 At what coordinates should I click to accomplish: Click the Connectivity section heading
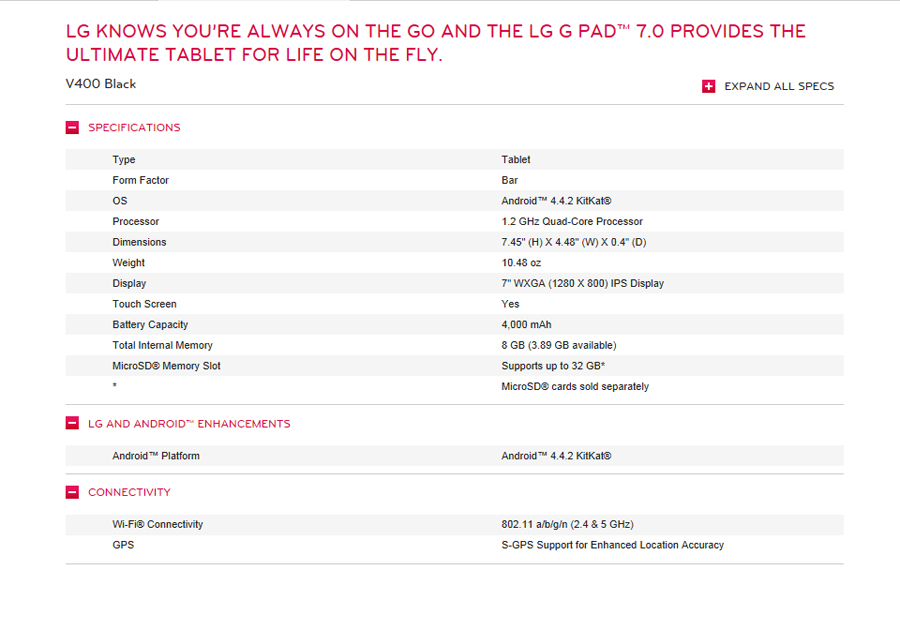[129, 492]
